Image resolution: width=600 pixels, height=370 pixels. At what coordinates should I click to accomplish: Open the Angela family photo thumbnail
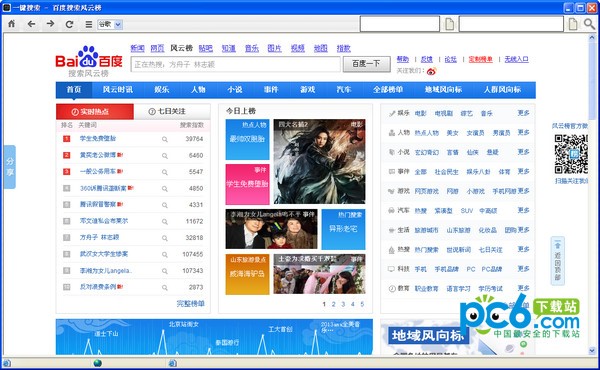tap(271, 229)
